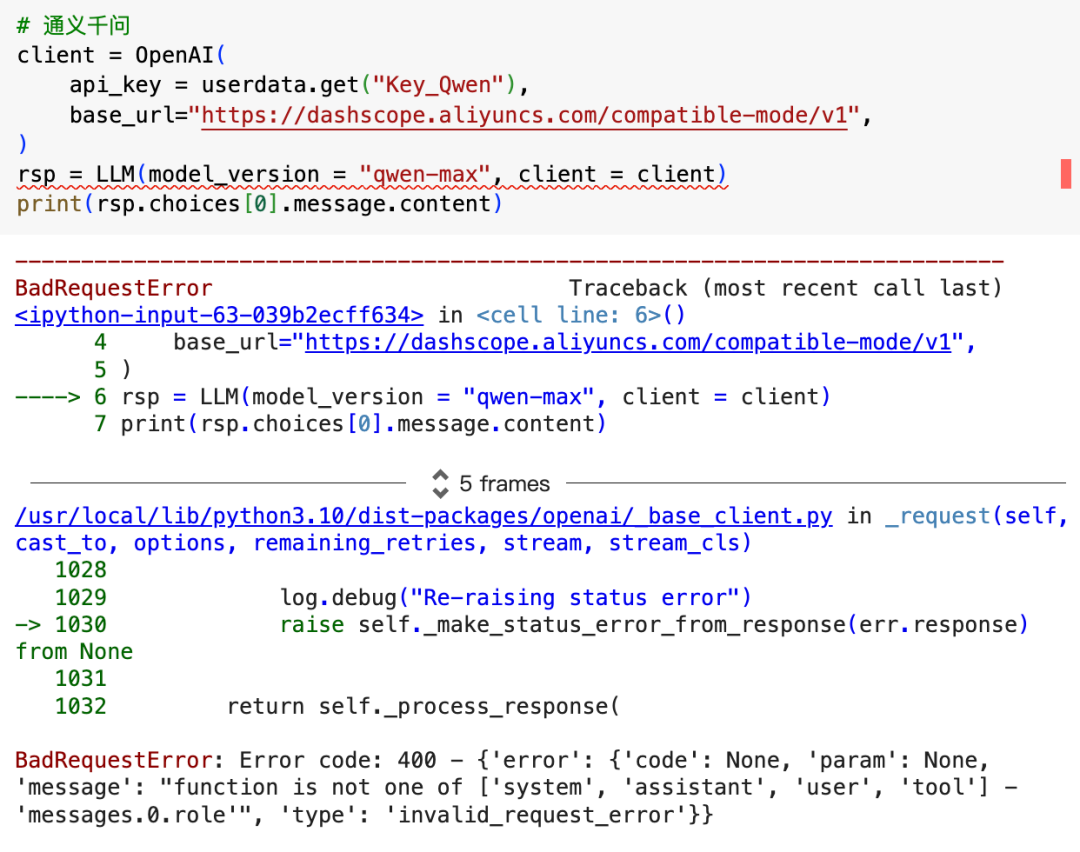The image size is (1080, 852).
Task: Click the code comment '# 通义千问'
Action: pyautogui.click(x=73, y=25)
